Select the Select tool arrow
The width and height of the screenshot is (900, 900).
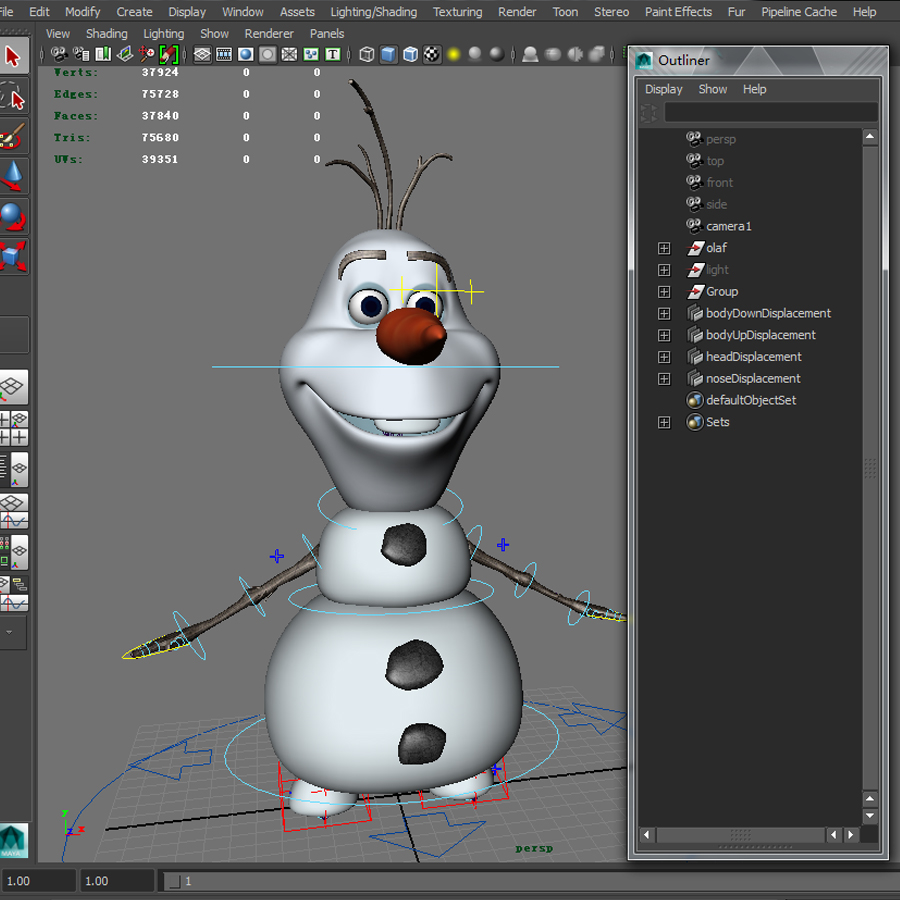click(13, 57)
